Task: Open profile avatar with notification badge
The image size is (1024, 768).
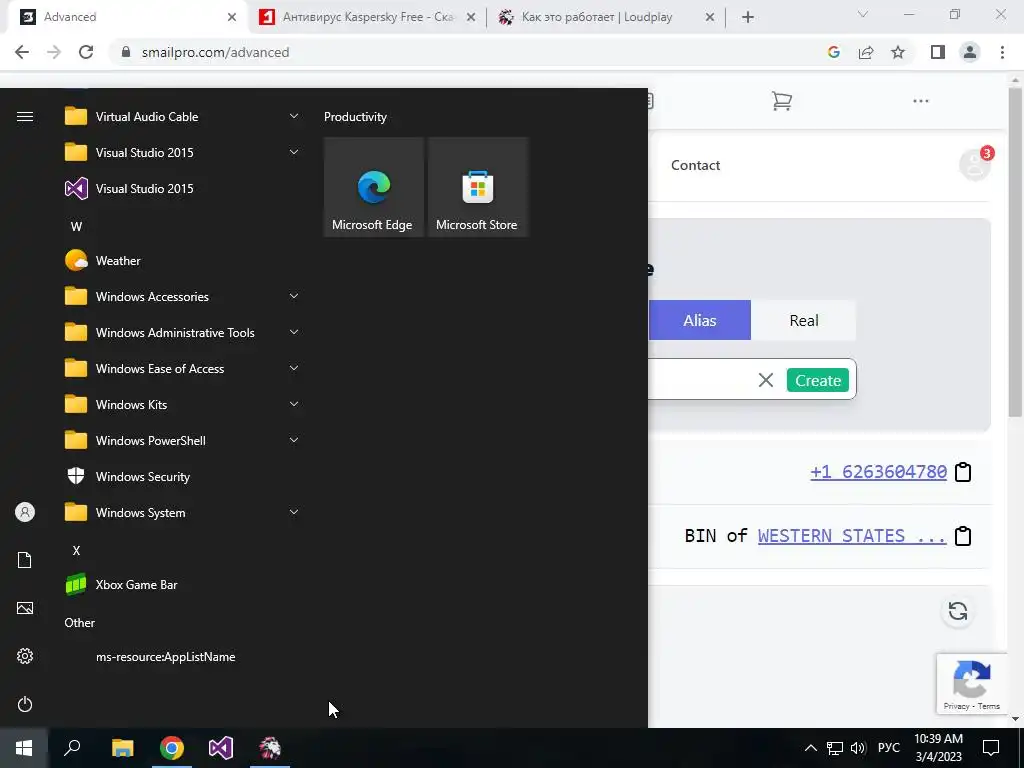Action: click(x=975, y=164)
